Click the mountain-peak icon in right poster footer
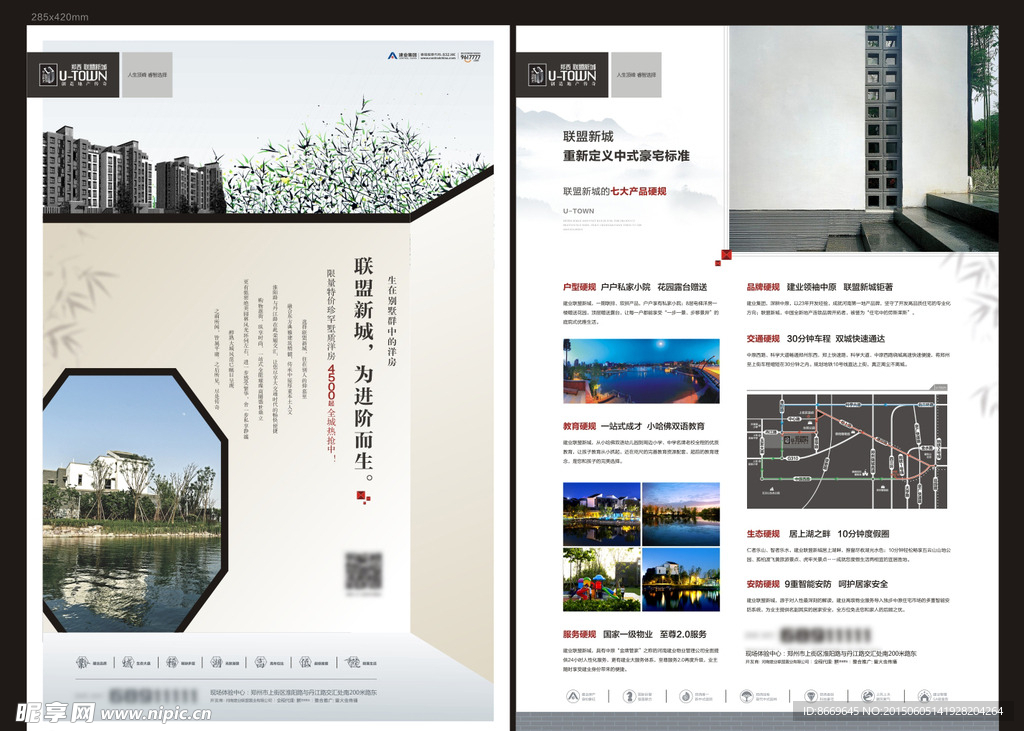Image resolution: width=1024 pixels, height=731 pixels. click(x=573, y=696)
